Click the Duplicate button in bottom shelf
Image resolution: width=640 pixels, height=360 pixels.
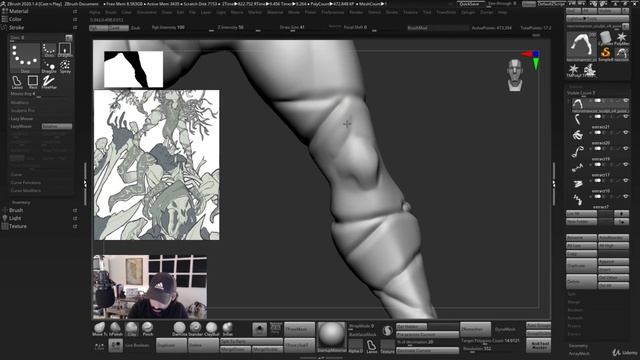(x=171, y=345)
